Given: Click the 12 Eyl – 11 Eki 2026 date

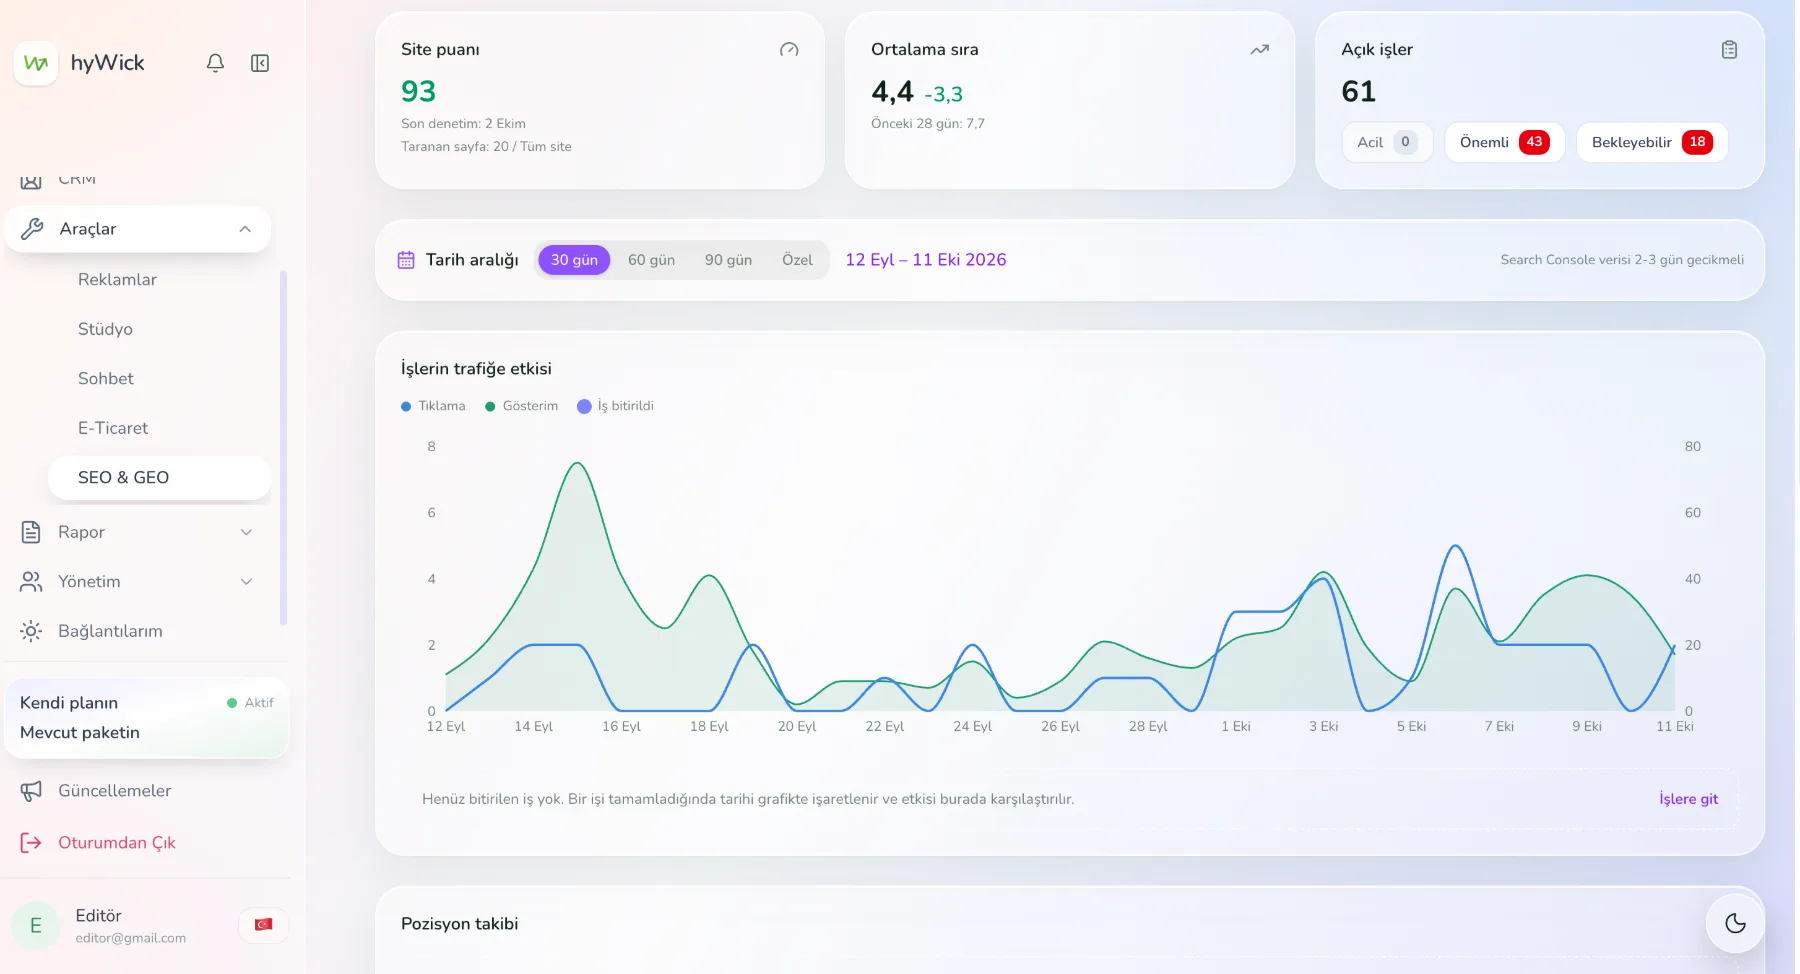Looking at the screenshot, I should point(926,260).
